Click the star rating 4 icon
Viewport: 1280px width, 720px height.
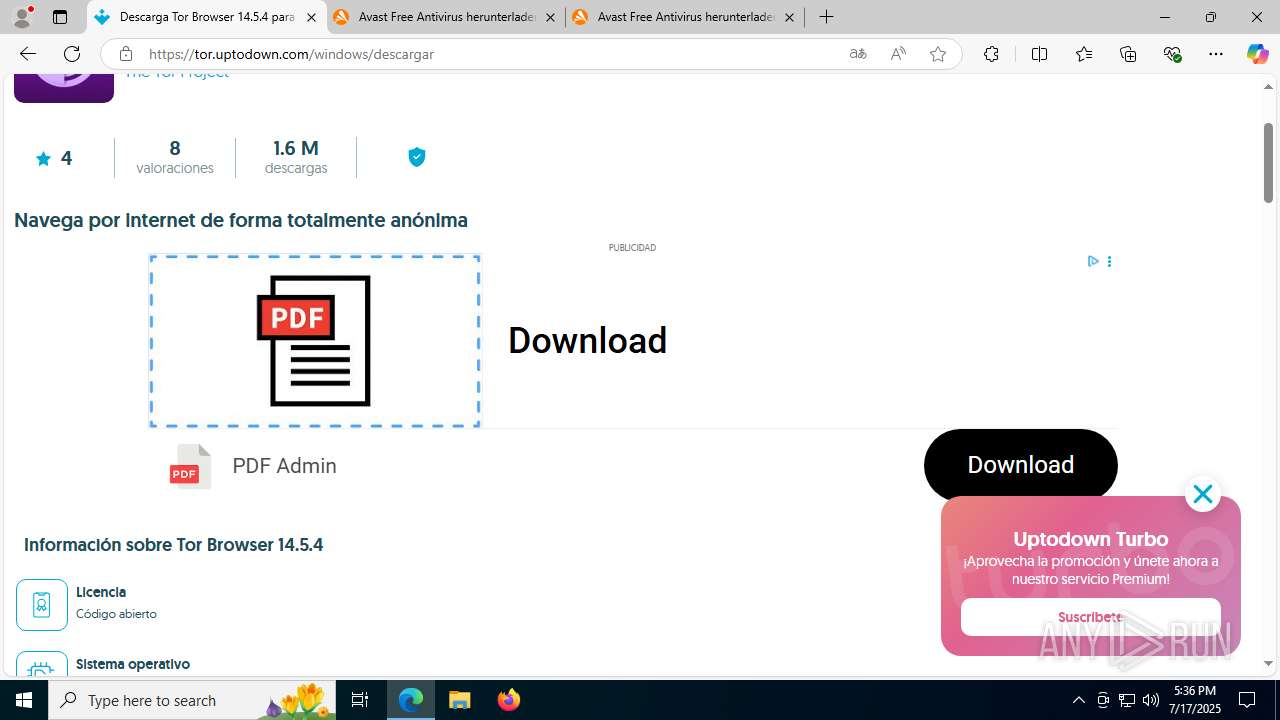pos(43,158)
